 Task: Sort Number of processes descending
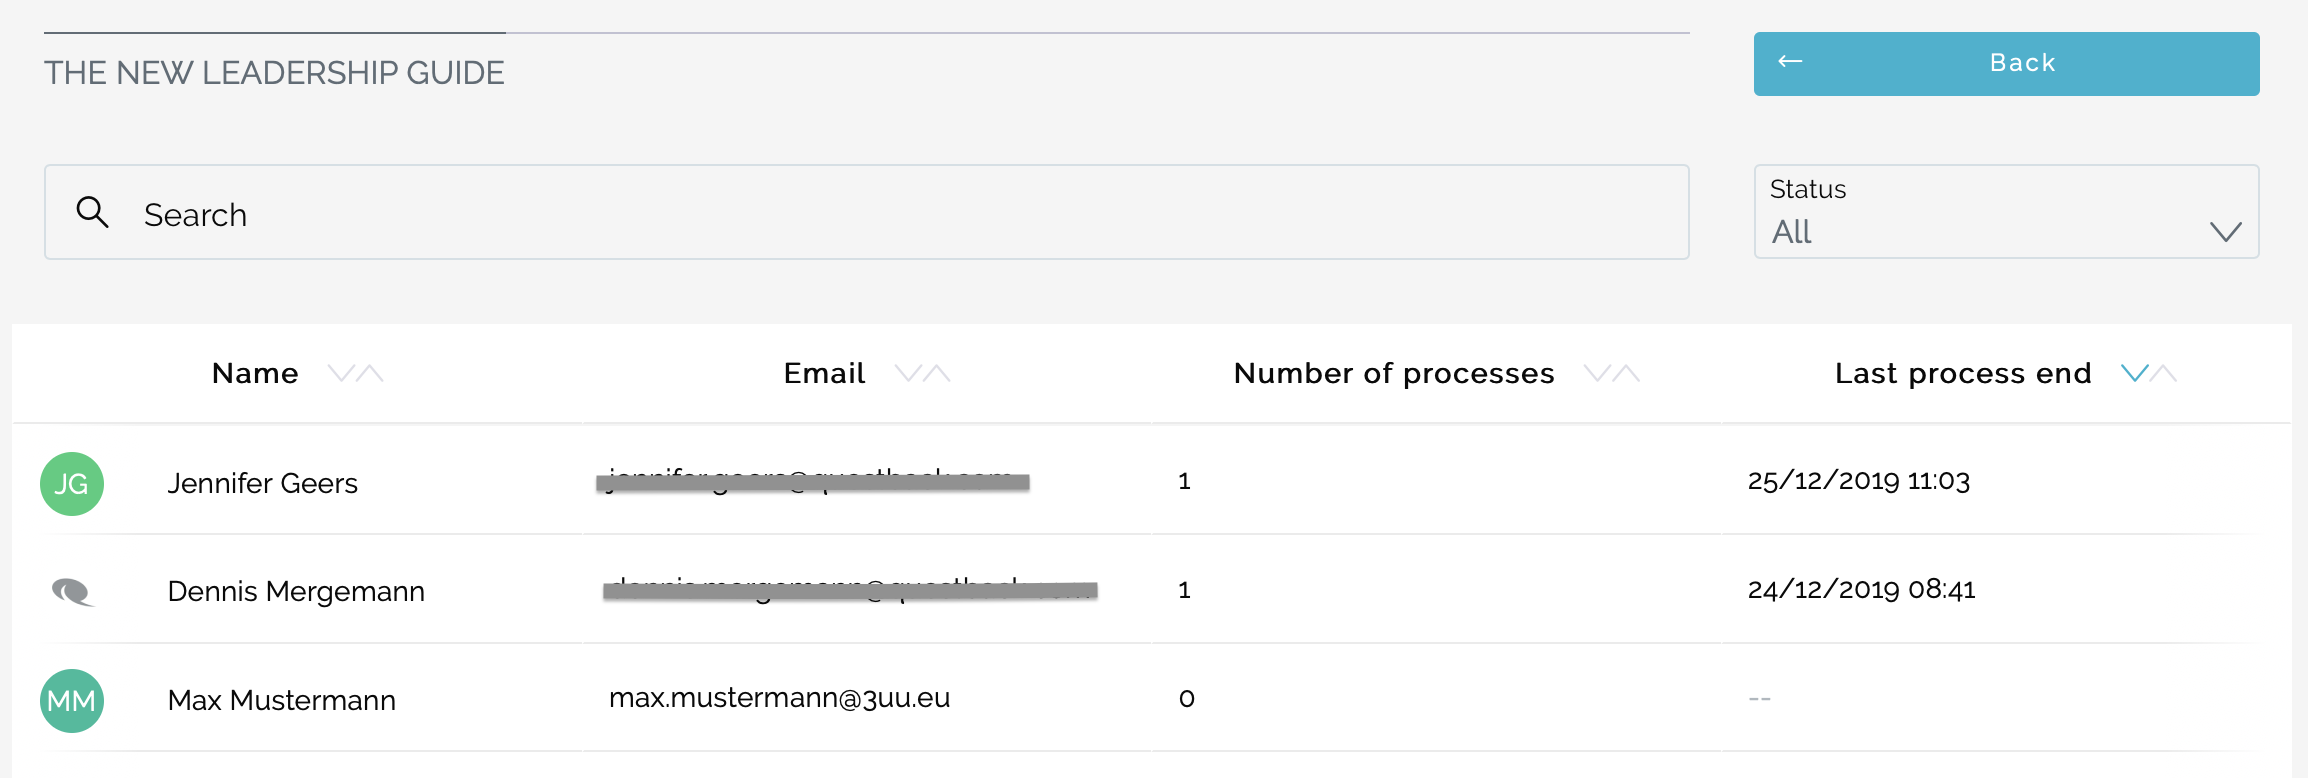tap(1599, 374)
